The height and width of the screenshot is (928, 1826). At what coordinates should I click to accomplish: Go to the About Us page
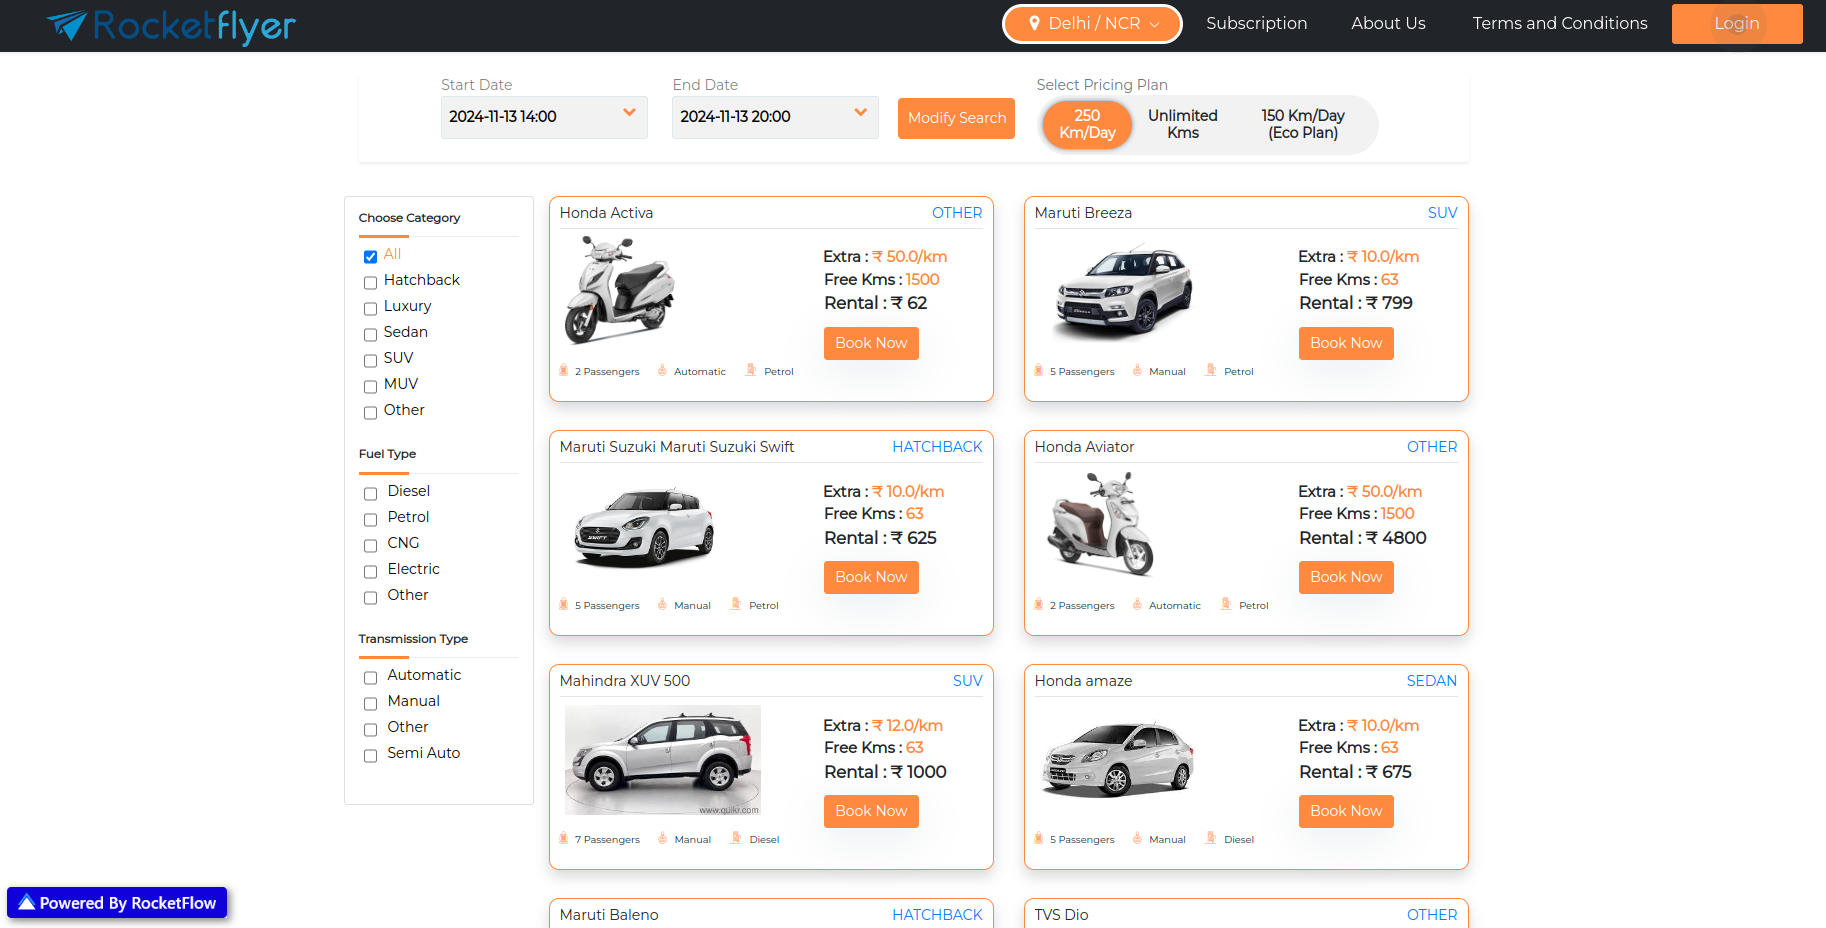(1388, 24)
